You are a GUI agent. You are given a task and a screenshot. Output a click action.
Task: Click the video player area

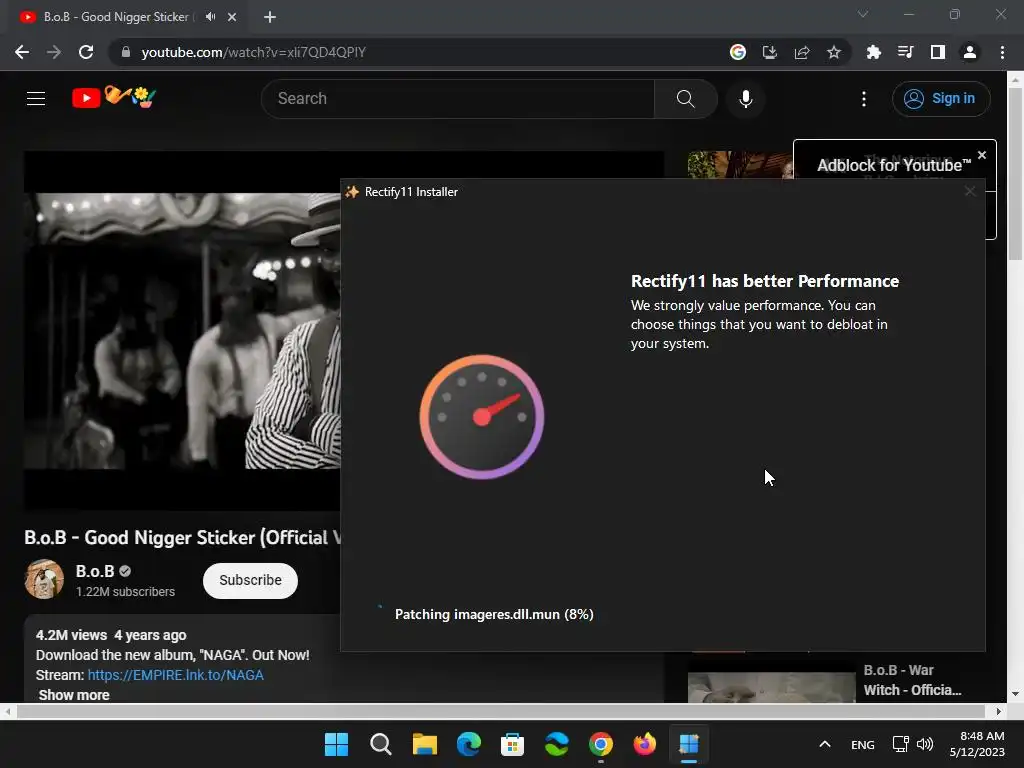click(x=182, y=330)
